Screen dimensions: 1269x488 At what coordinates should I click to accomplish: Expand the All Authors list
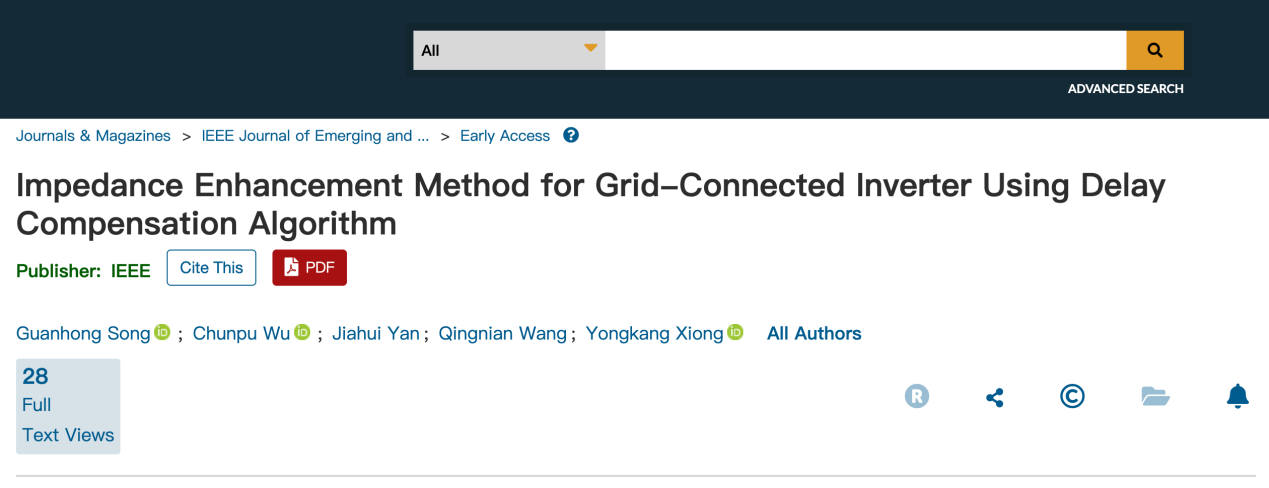(814, 333)
